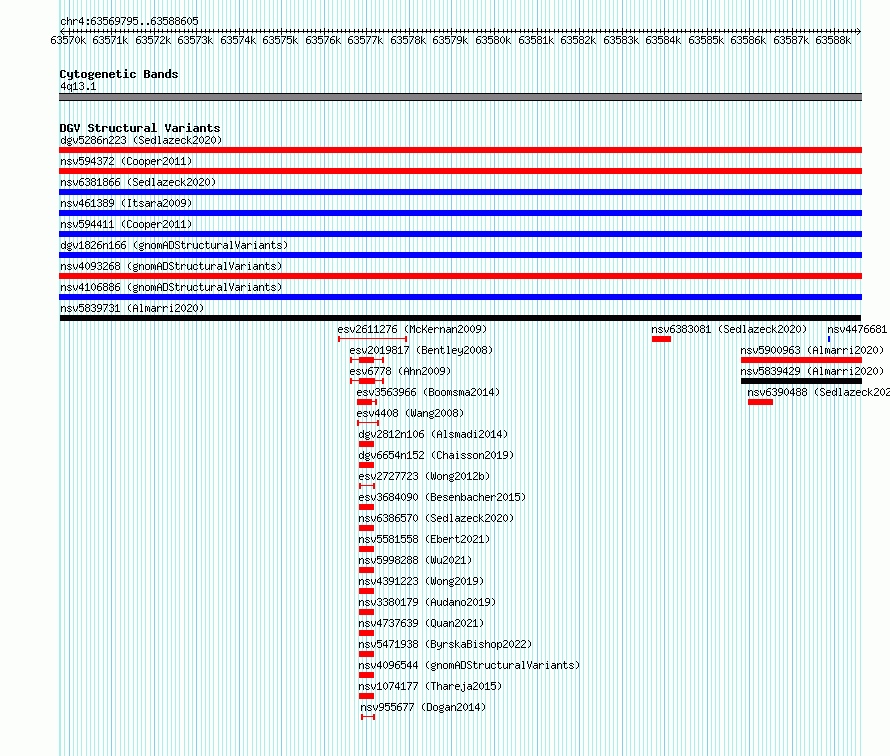Click the esv3563966 red variant glyph

tap(367, 402)
